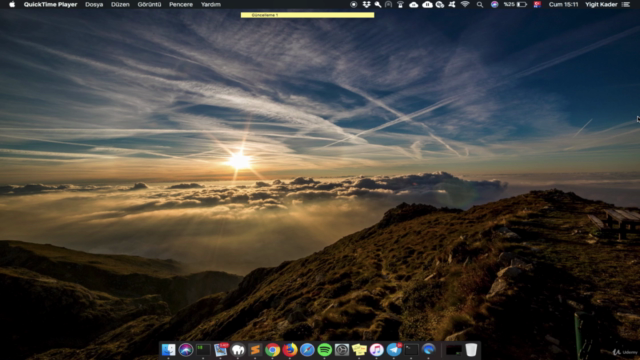640x360 pixels.
Task: Open the Terminal icon next to Telegram
Action: (411, 350)
